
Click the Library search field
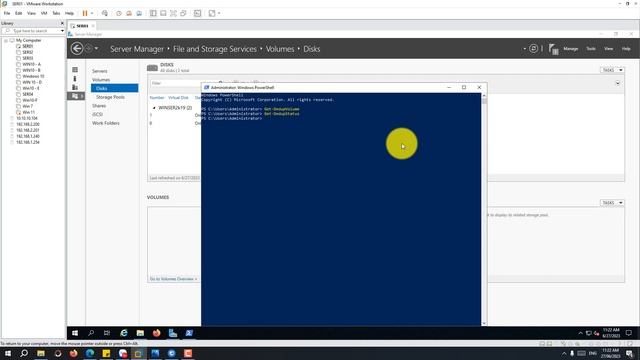(31, 31)
